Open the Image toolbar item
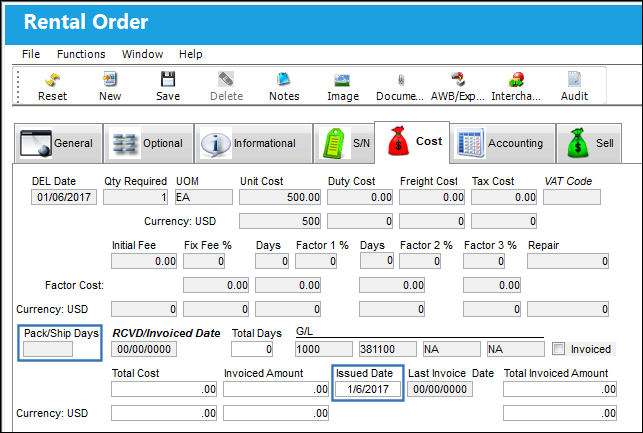 point(343,87)
